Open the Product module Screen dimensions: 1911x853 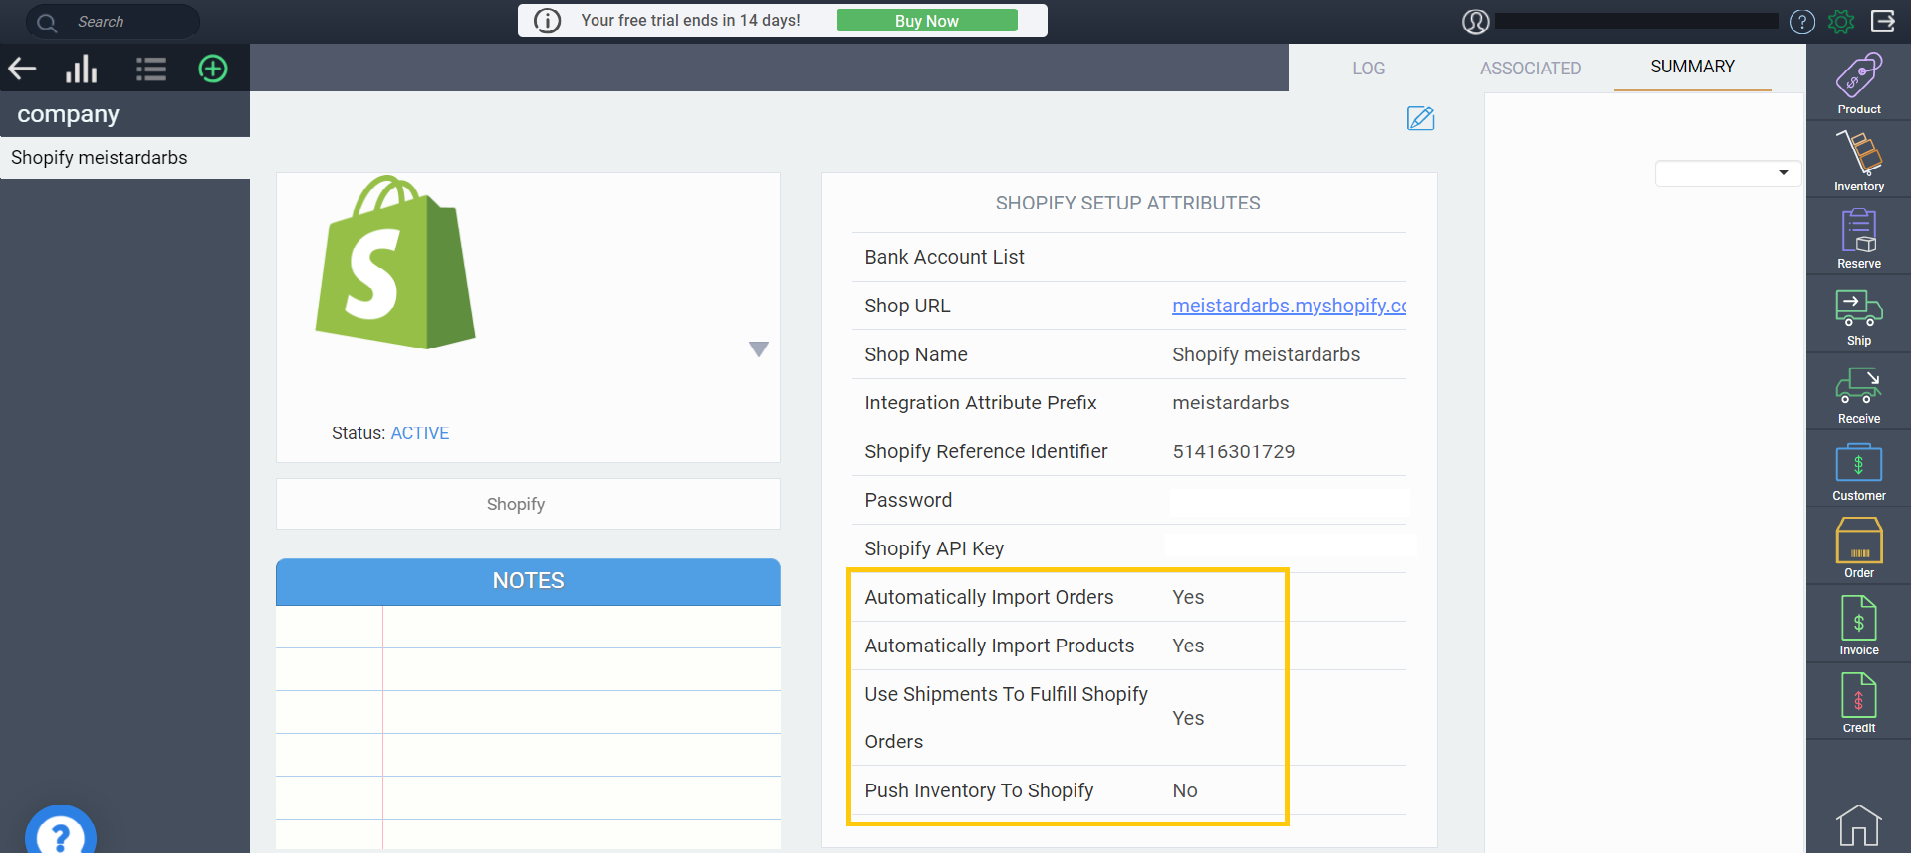pos(1859,84)
